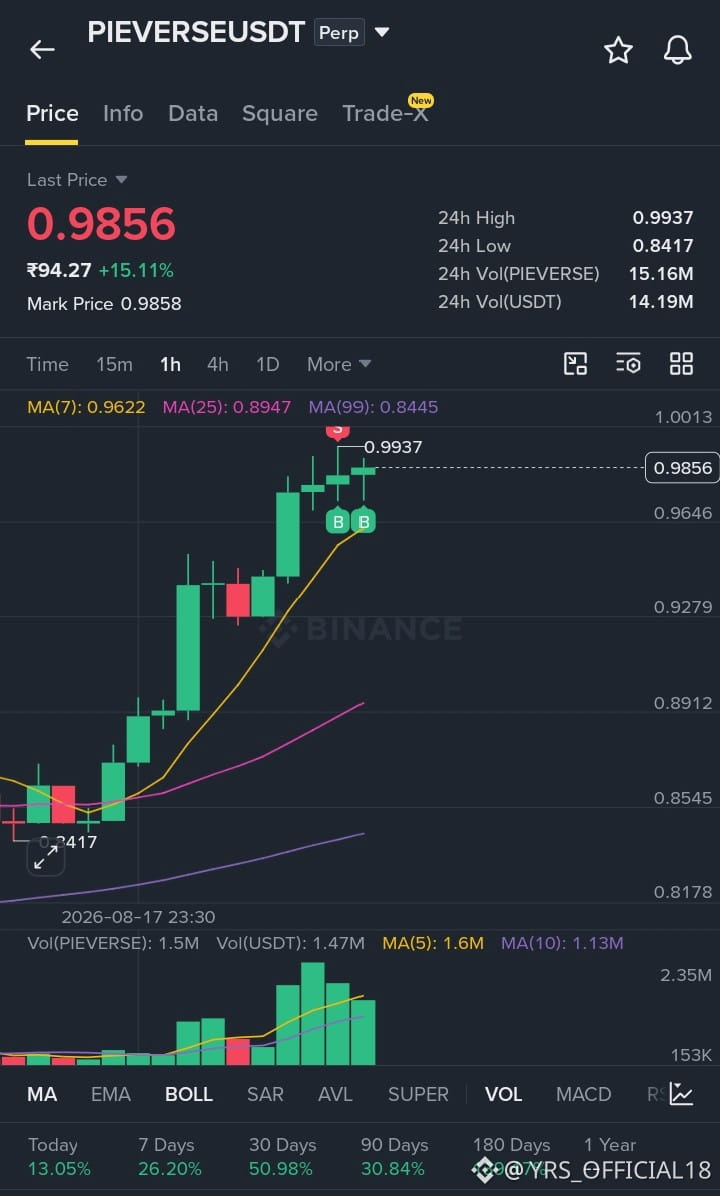The image size is (720, 1196).
Task: Tap the red S sell marker
Action: pyautogui.click(x=337, y=431)
